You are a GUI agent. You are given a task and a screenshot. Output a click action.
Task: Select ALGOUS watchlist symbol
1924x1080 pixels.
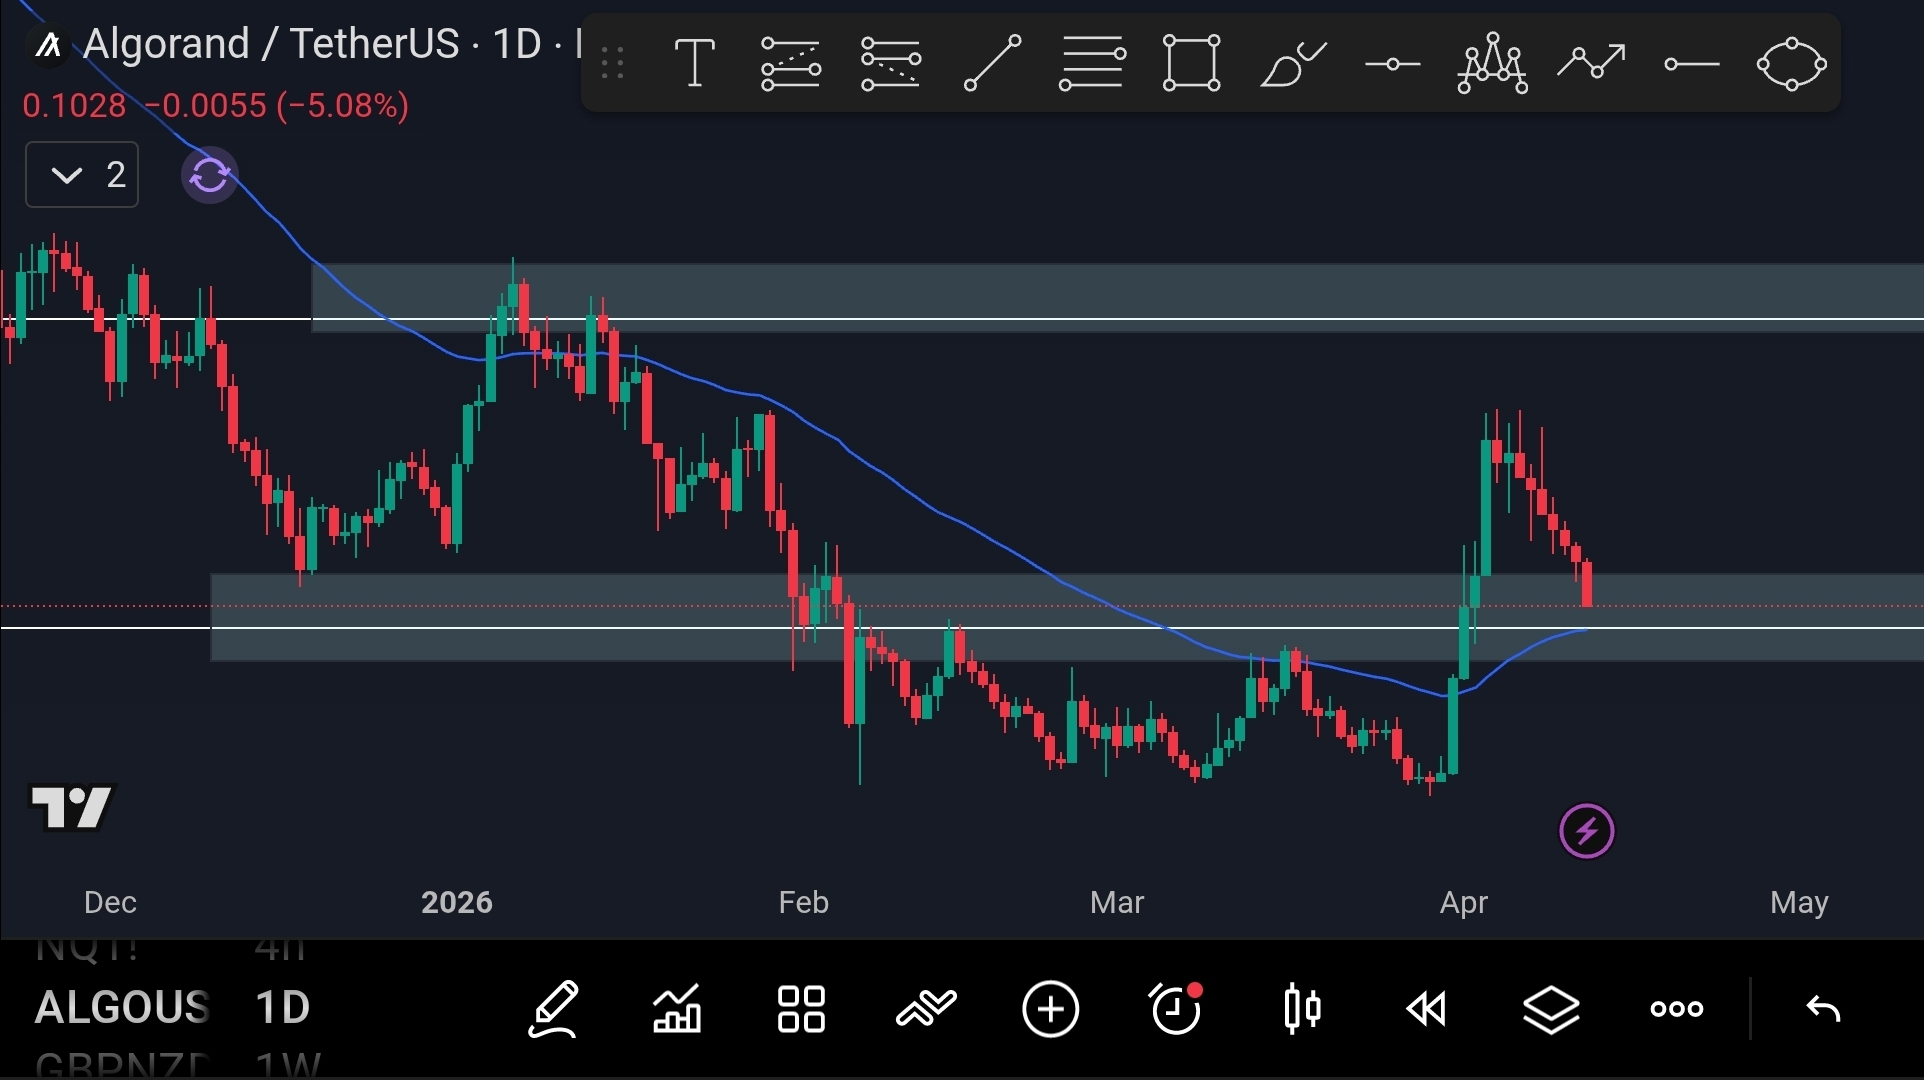coord(122,1007)
